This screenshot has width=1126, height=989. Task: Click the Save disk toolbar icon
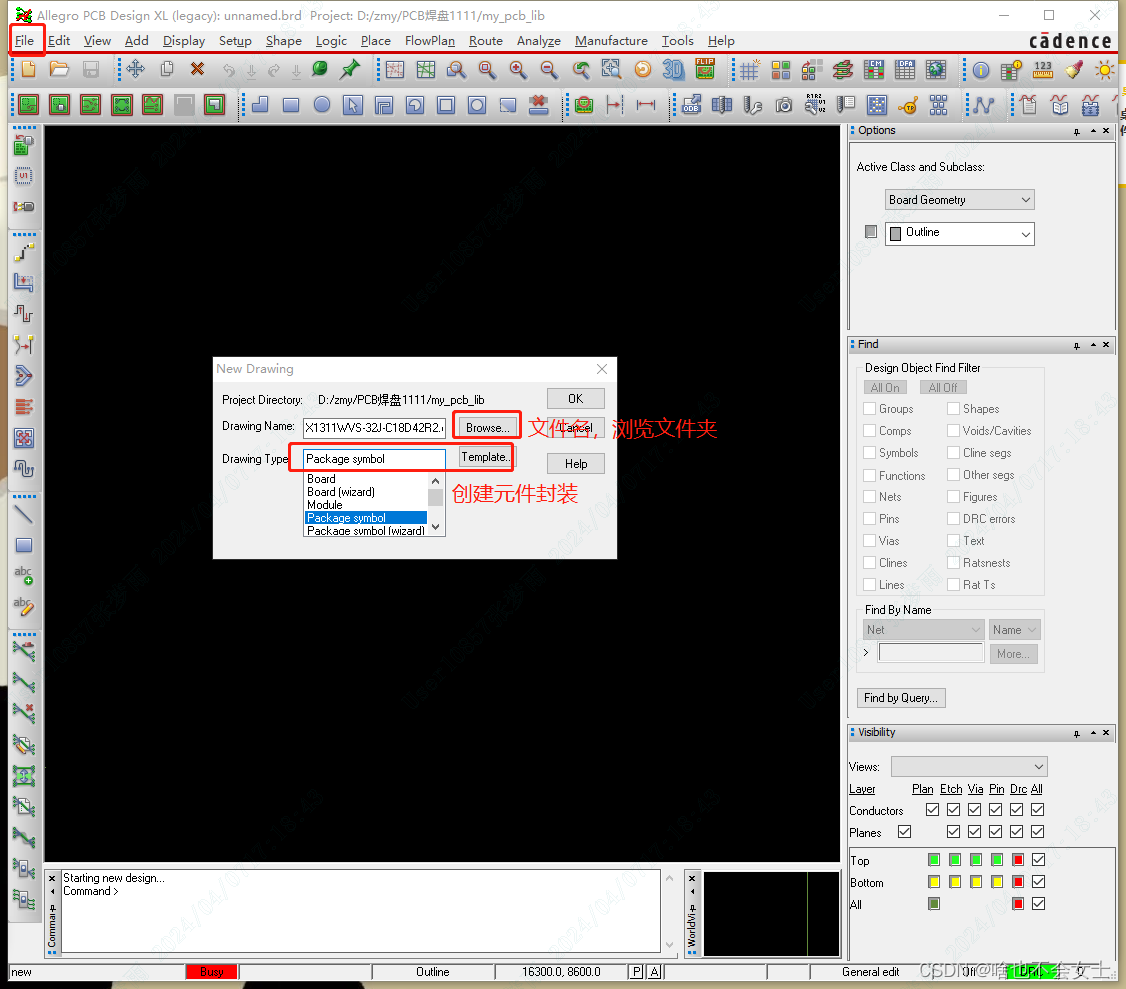pos(90,70)
